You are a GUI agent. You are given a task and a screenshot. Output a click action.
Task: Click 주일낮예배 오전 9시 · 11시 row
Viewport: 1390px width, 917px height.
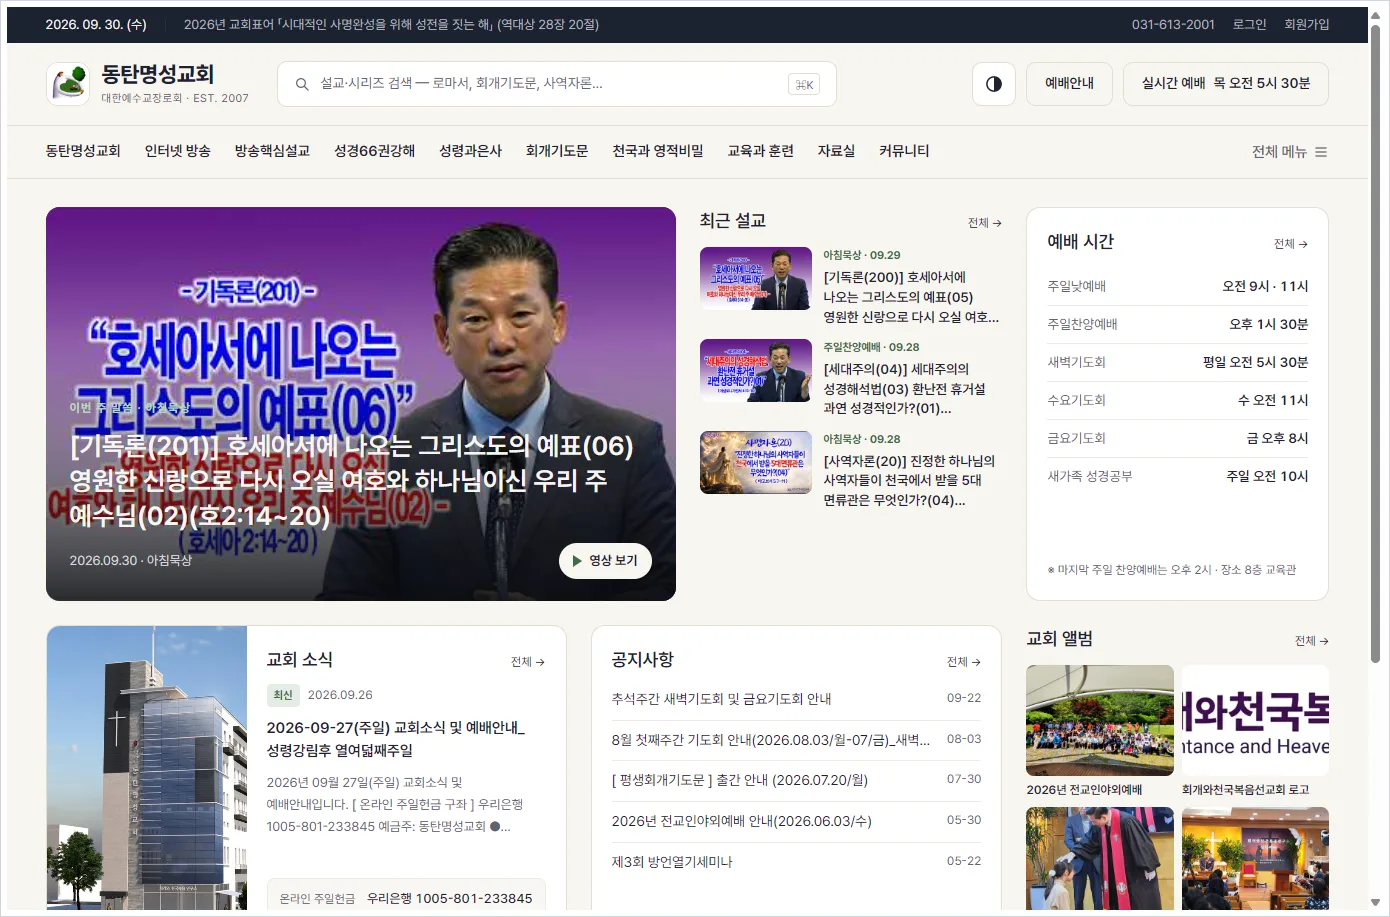1177,286
